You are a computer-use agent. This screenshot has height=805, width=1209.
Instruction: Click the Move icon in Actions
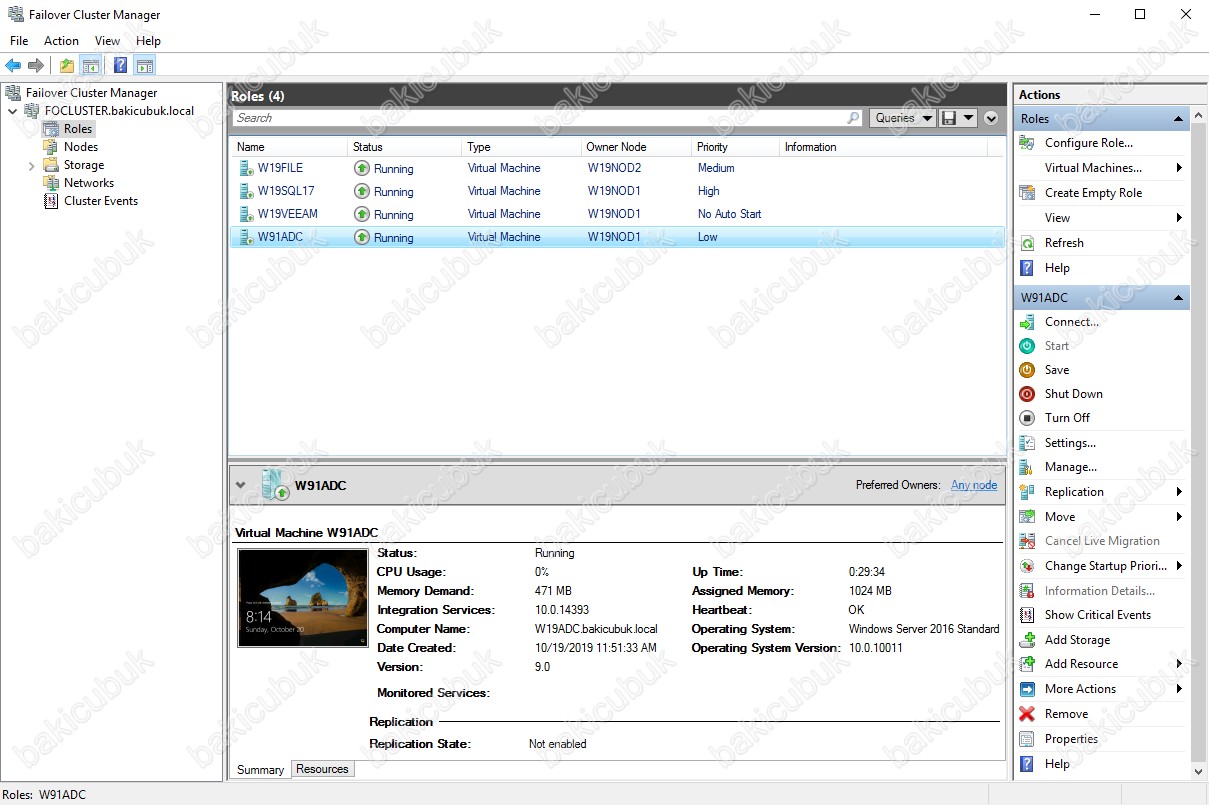click(x=1027, y=517)
